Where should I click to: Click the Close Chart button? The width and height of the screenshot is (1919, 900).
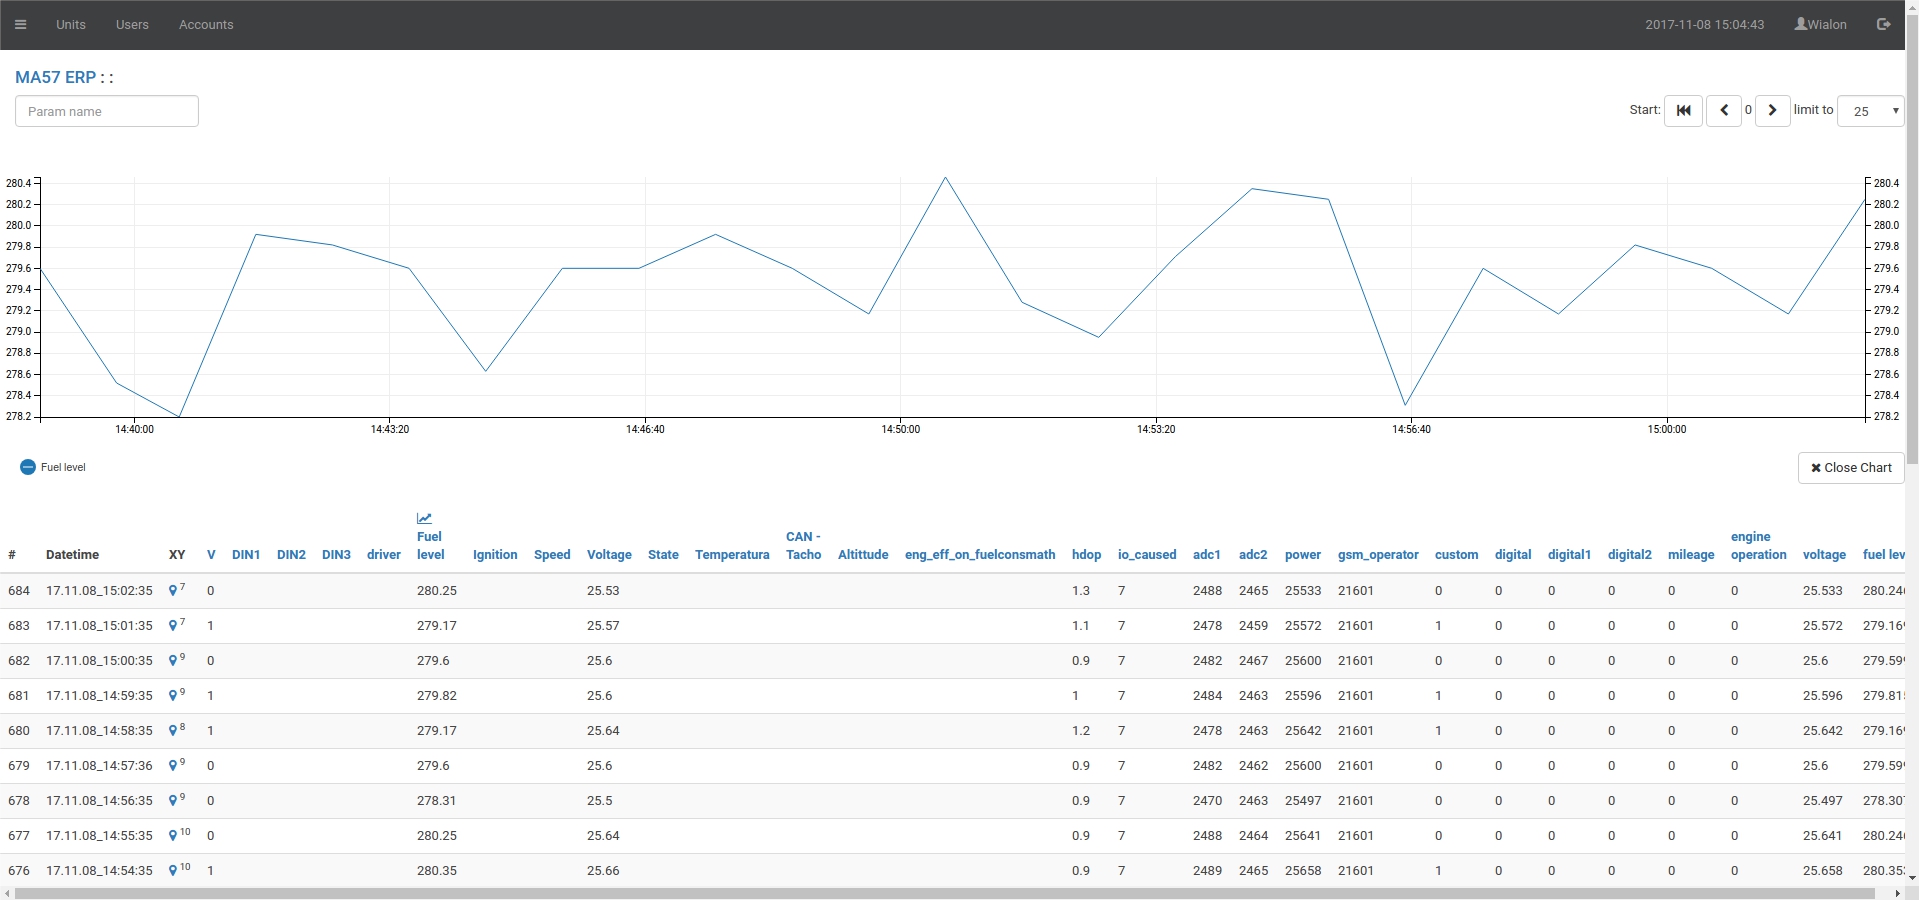tap(1850, 468)
